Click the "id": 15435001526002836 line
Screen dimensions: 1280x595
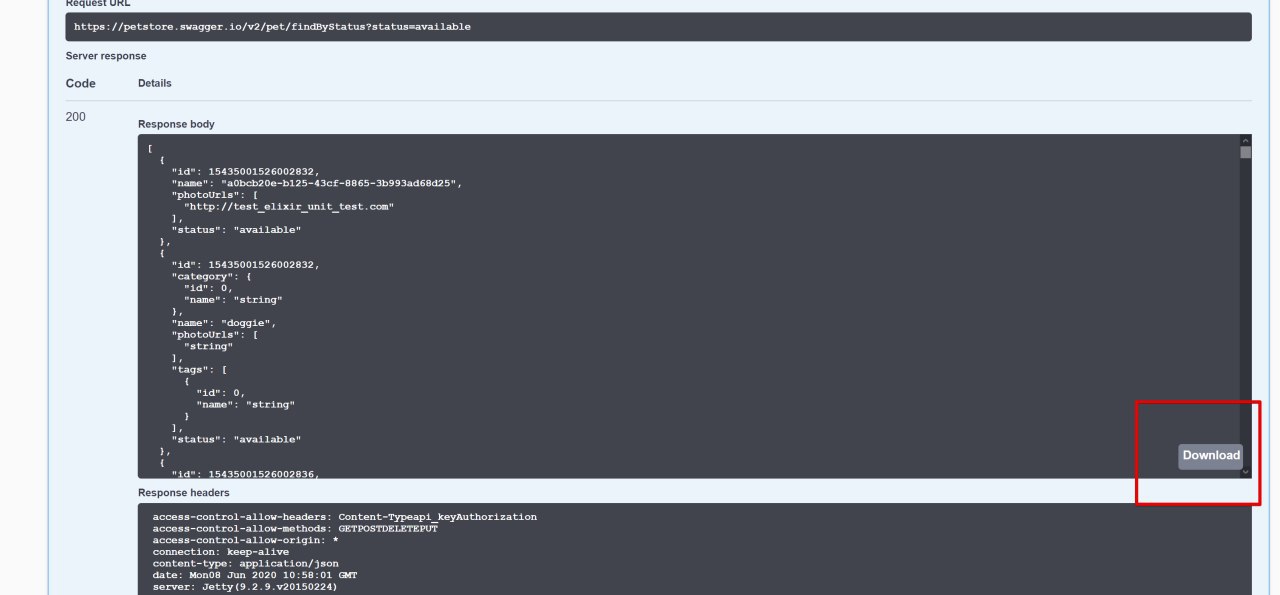pyautogui.click(x=246, y=474)
